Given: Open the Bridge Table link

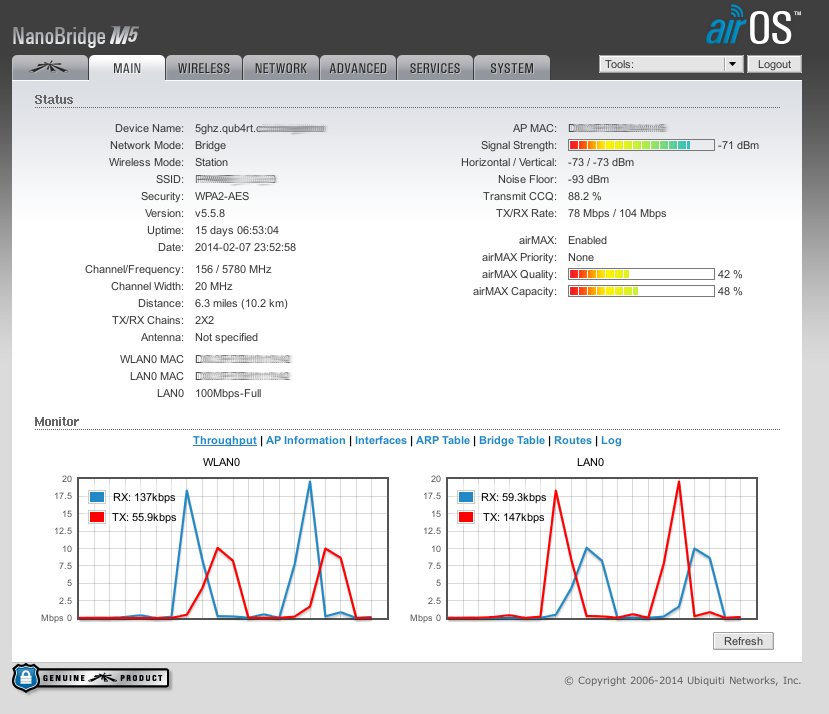Looking at the screenshot, I should click(x=512, y=440).
